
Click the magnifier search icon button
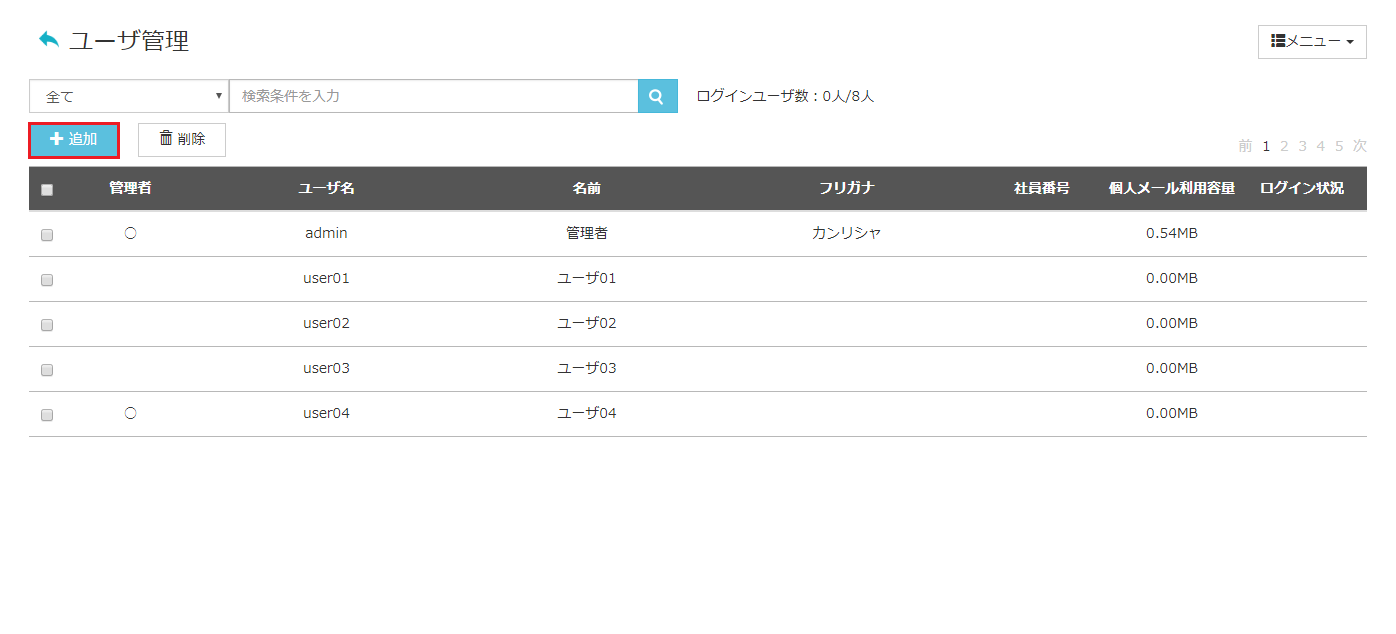tap(657, 96)
